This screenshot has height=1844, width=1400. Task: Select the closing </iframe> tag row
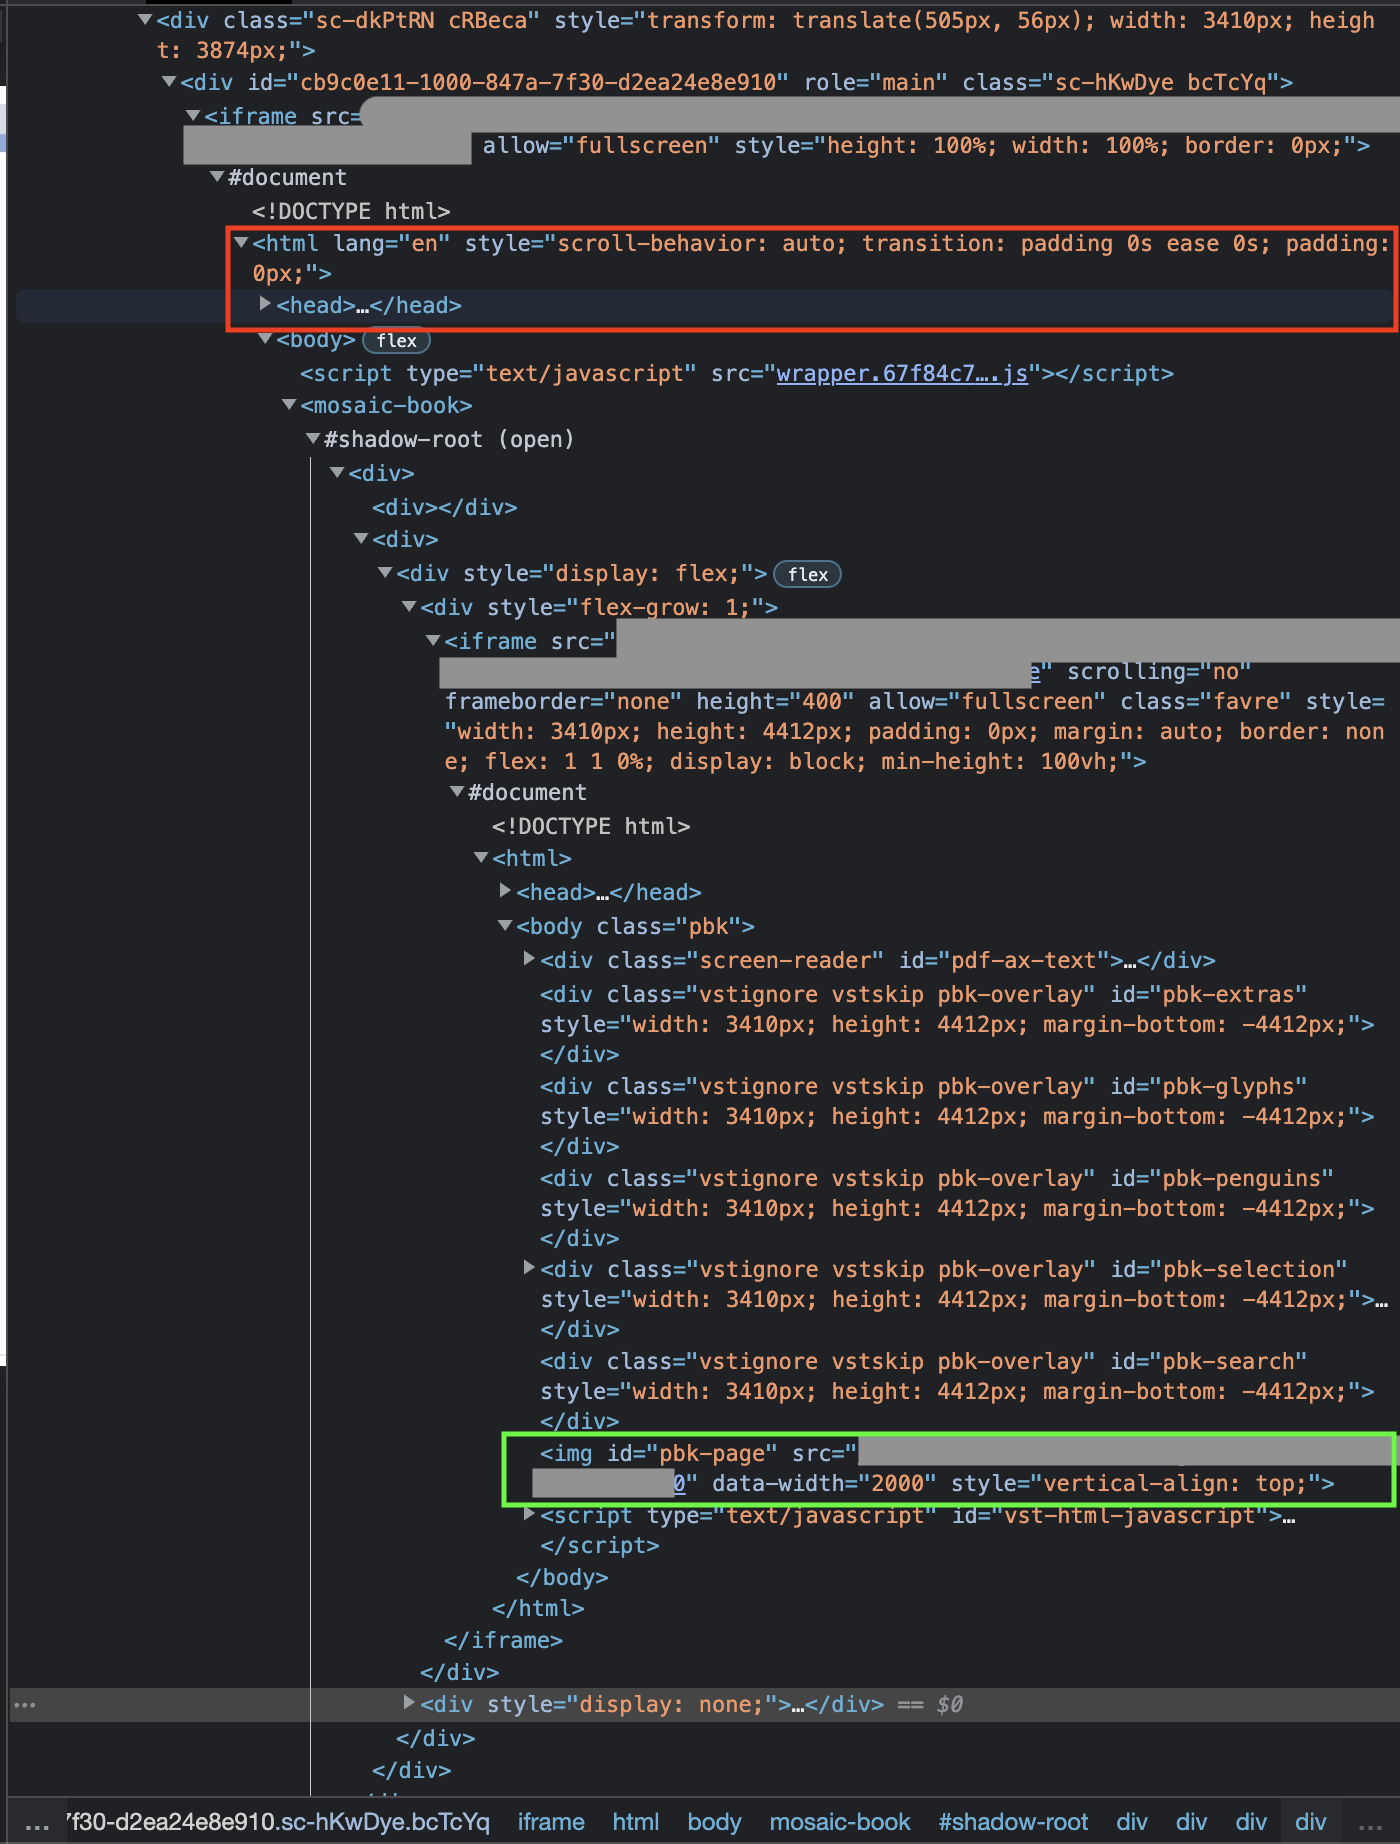point(503,1640)
